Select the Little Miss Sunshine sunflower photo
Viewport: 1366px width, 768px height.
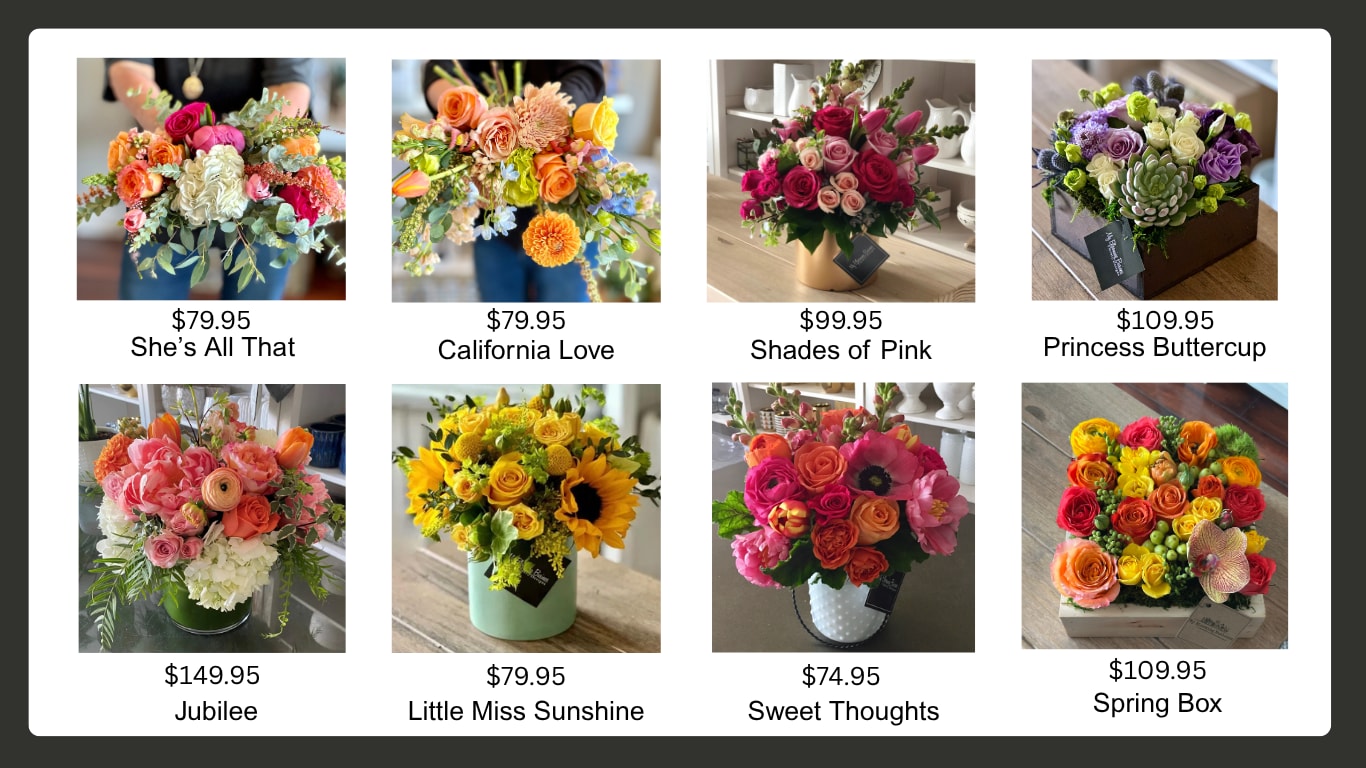[526, 518]
